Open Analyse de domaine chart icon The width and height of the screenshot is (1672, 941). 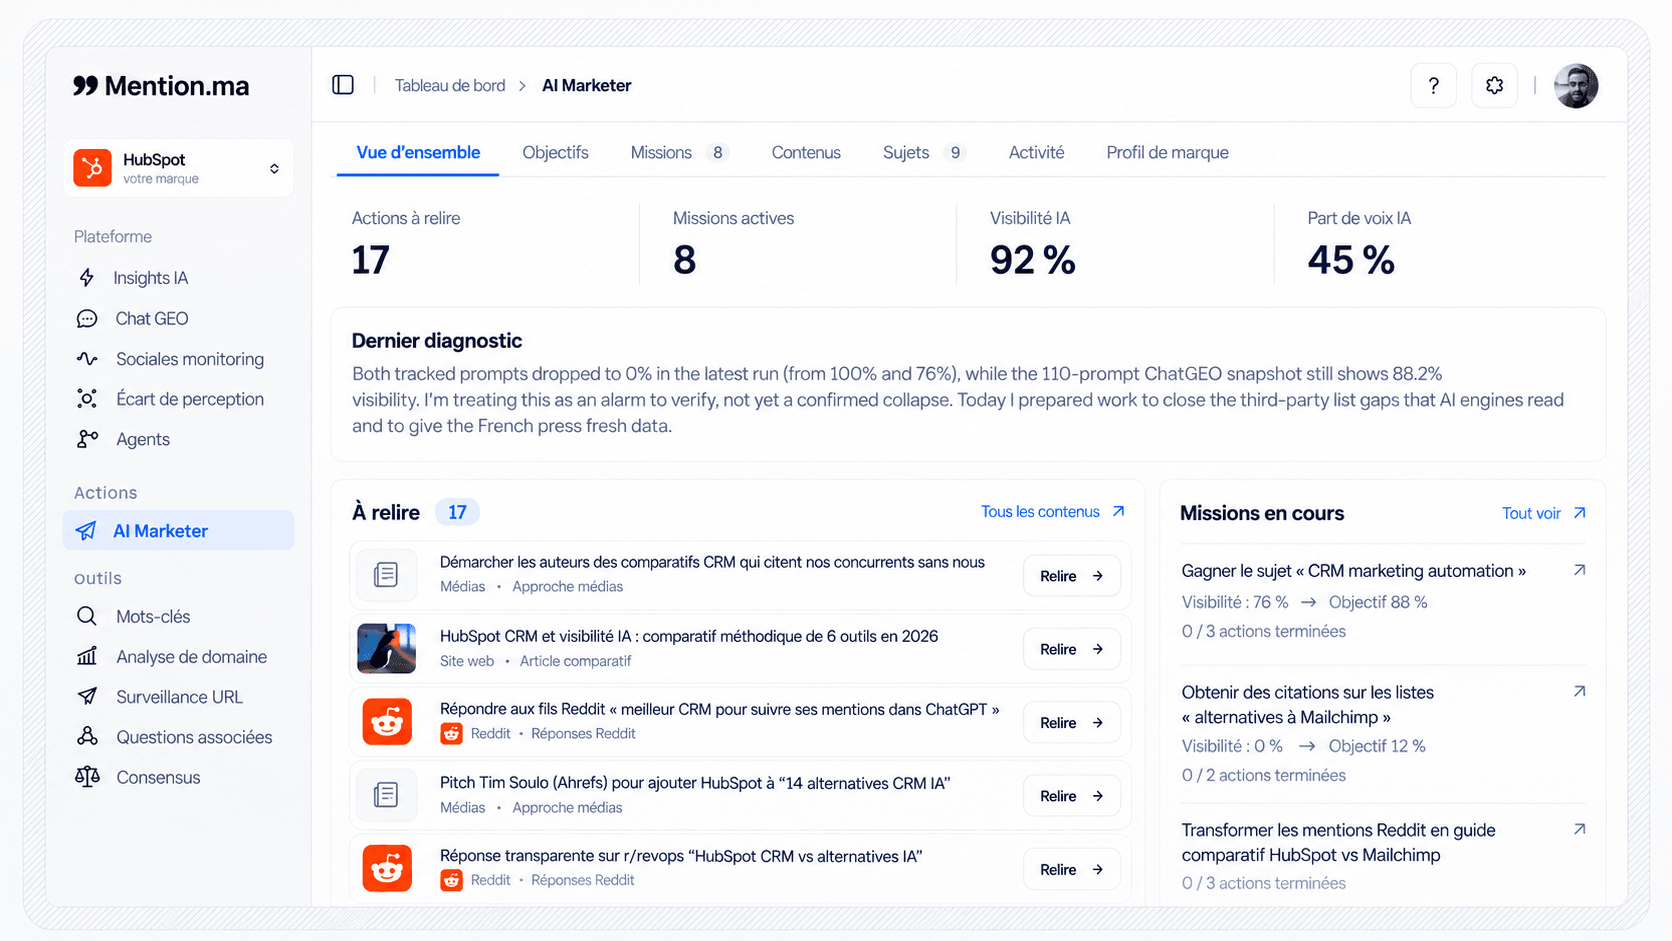click(x=87, y=656)
